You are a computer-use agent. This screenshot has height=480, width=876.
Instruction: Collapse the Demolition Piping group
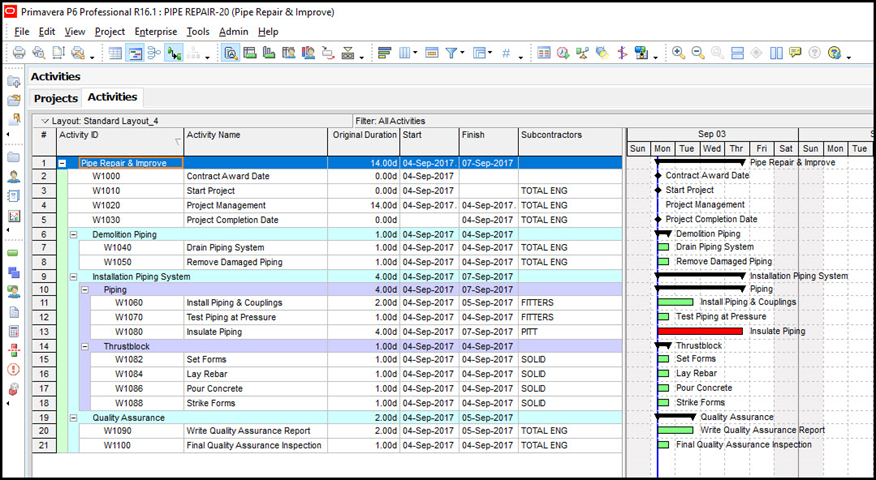pos(74,234)
